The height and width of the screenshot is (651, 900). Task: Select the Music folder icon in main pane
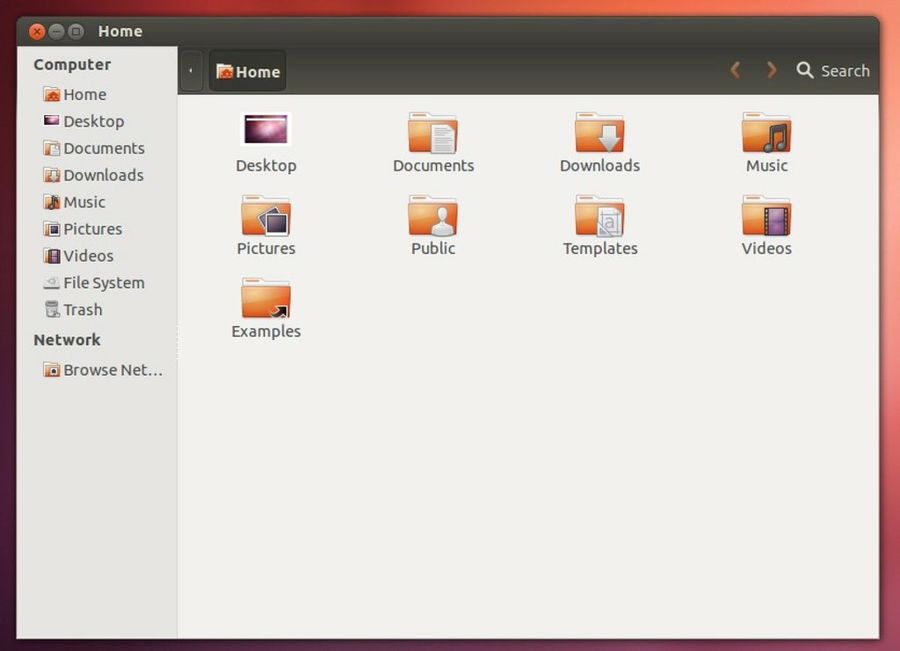(766, 133)
